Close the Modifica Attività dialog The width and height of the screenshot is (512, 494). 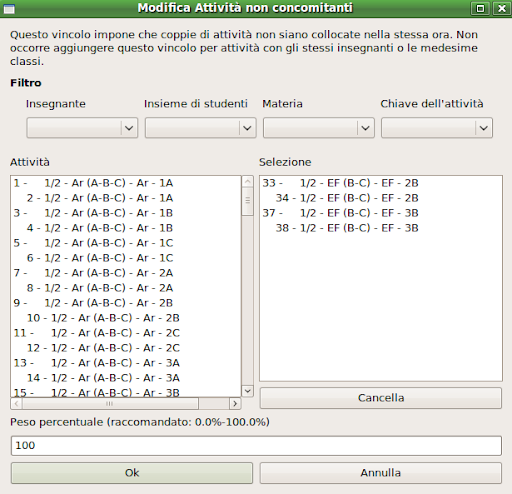pos(501,8)
